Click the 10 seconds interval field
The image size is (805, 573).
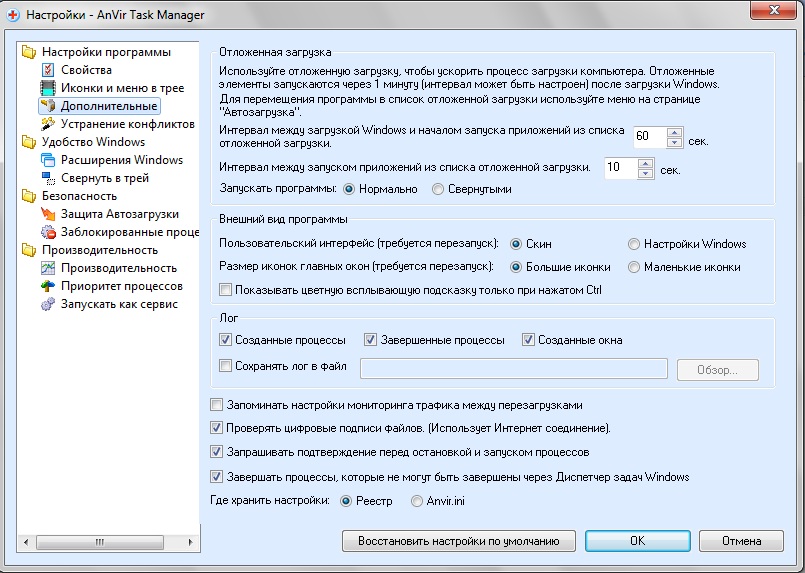pos(621,168)
